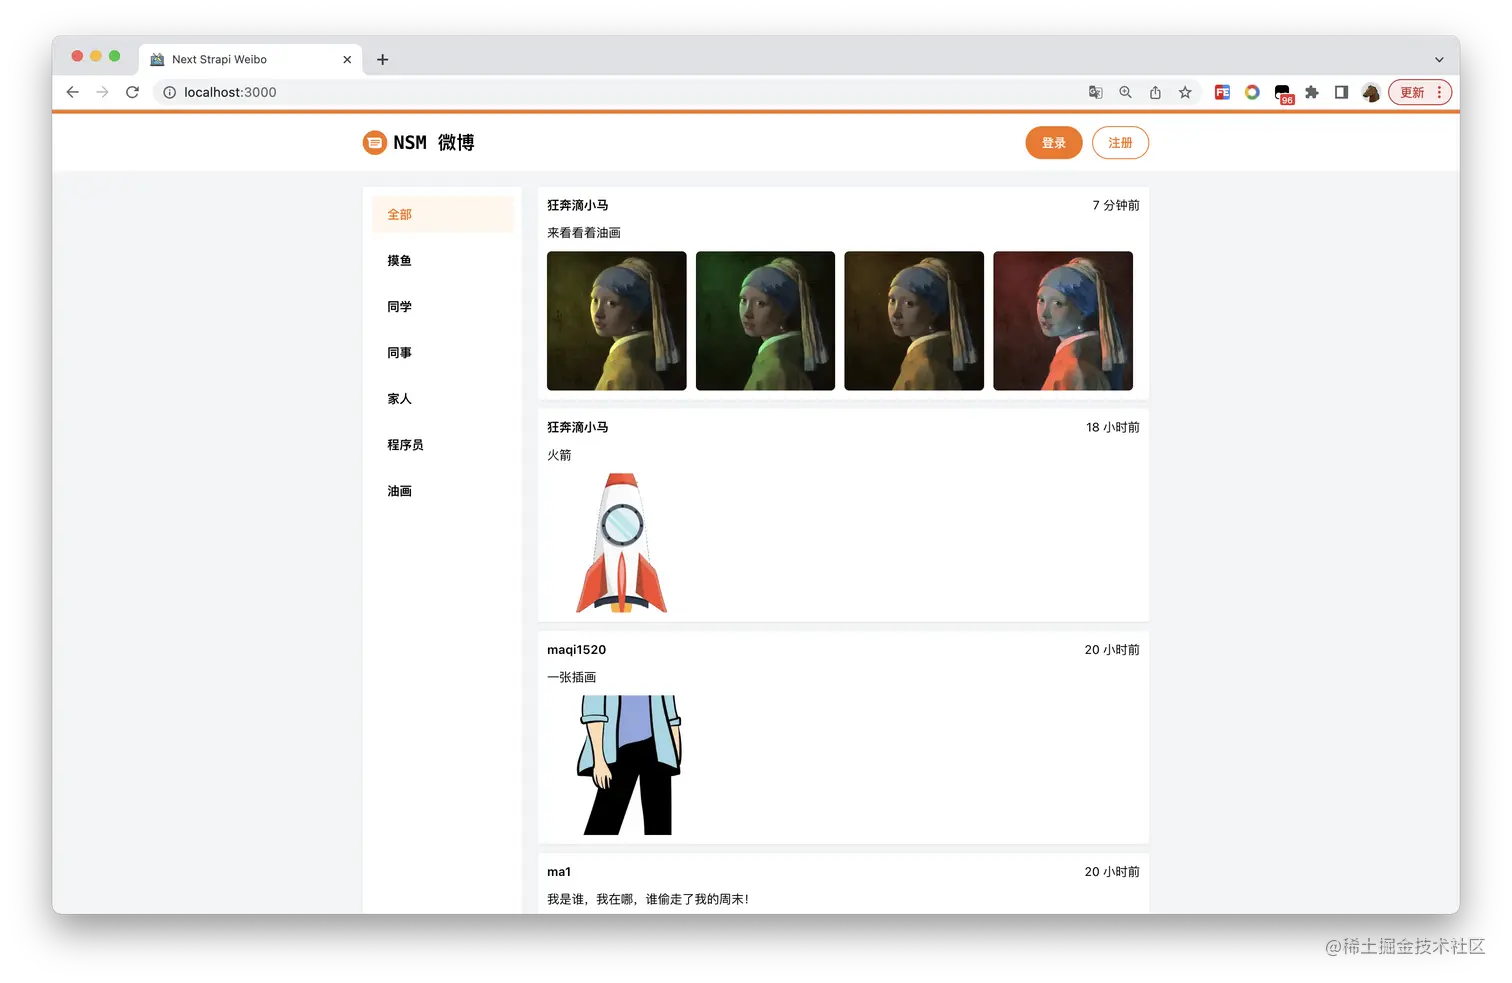Open the yellow-tinted painting thumbnail
Viewport: 1512px width, 983px height.
tap(617, 321)
